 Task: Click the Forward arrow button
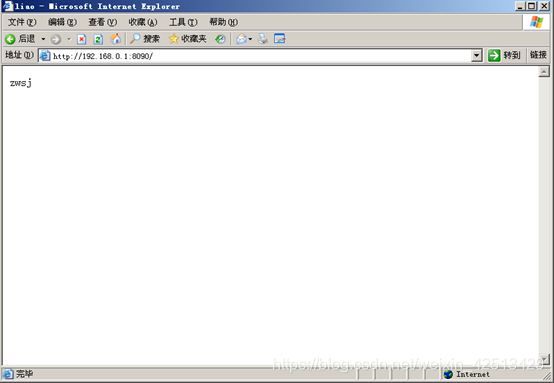(x=56, y=39)
